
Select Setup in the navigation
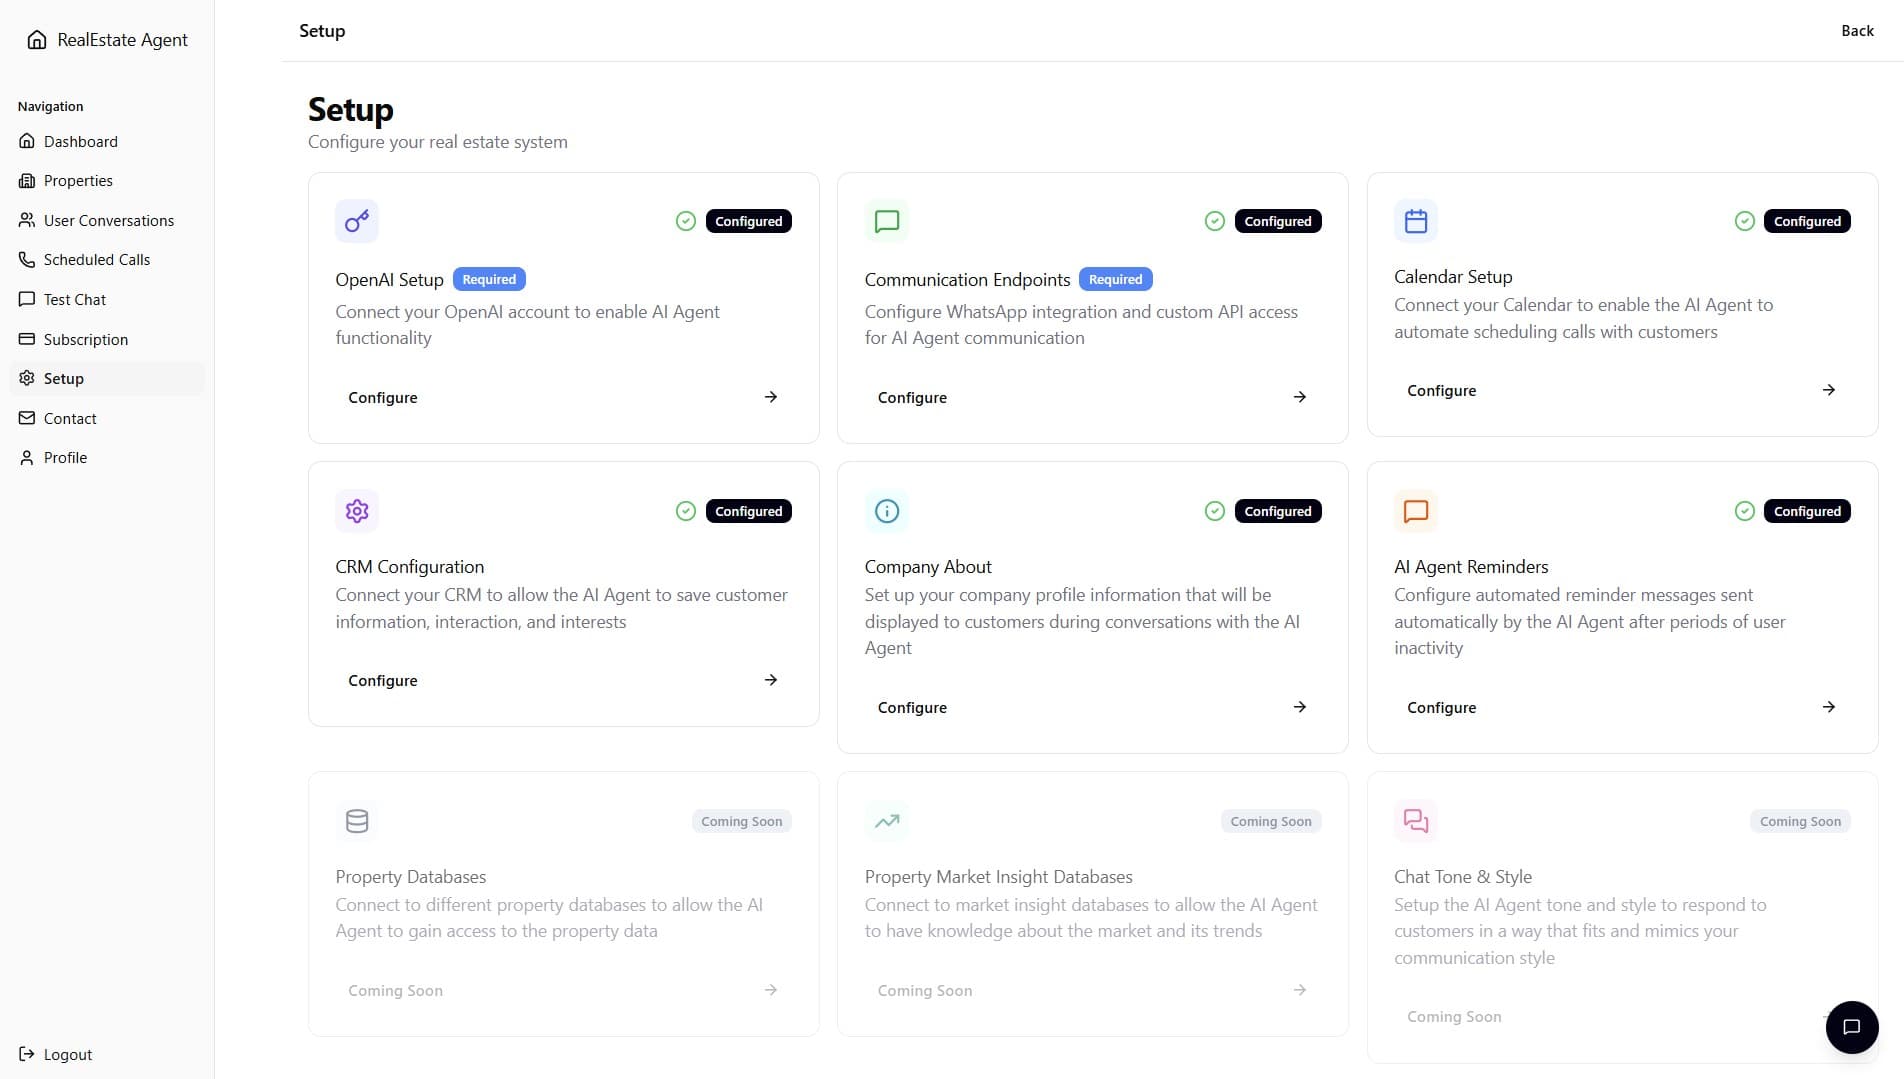point(107,378)
